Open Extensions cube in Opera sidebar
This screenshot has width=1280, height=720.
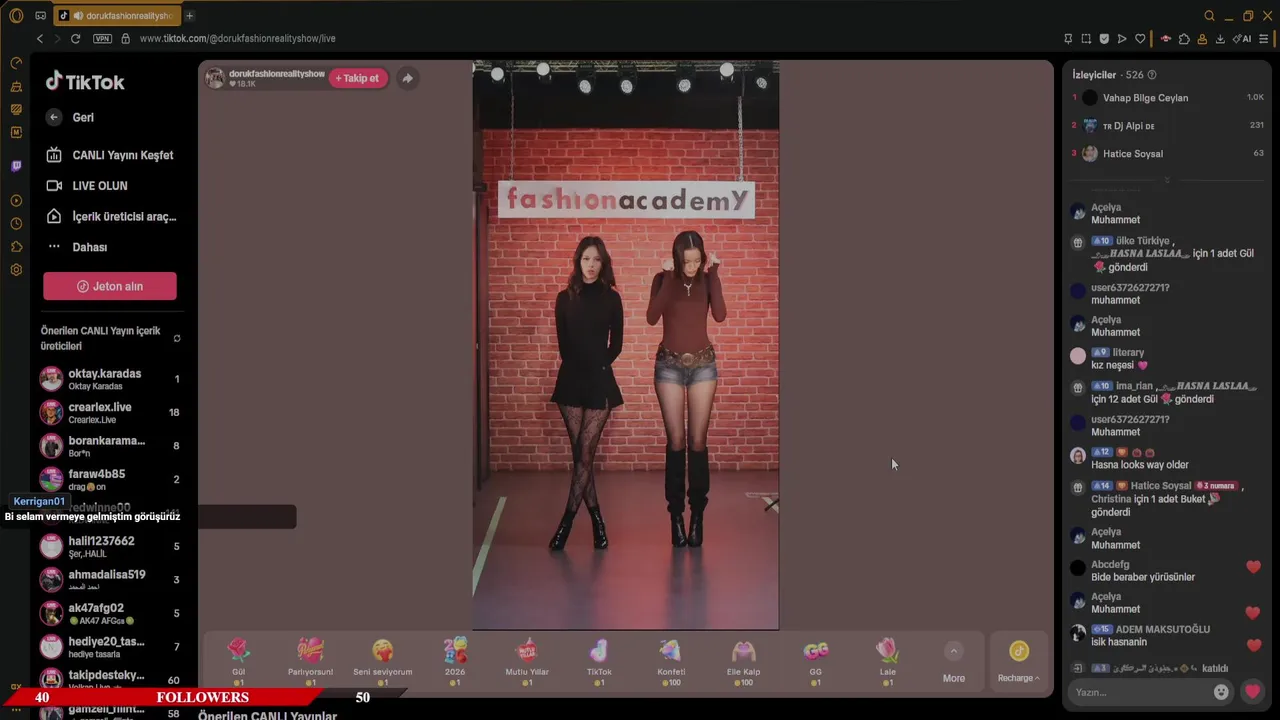(16, 247)
